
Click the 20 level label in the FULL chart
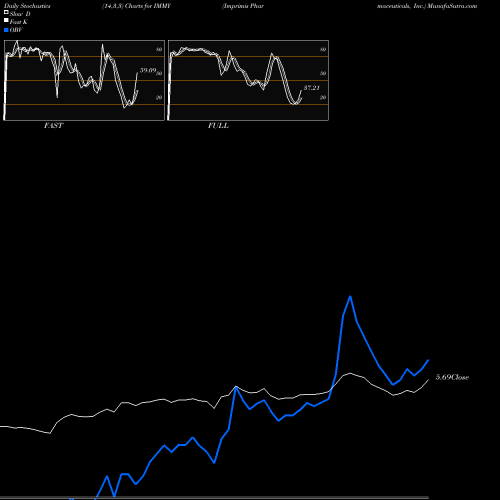point(323,97)
